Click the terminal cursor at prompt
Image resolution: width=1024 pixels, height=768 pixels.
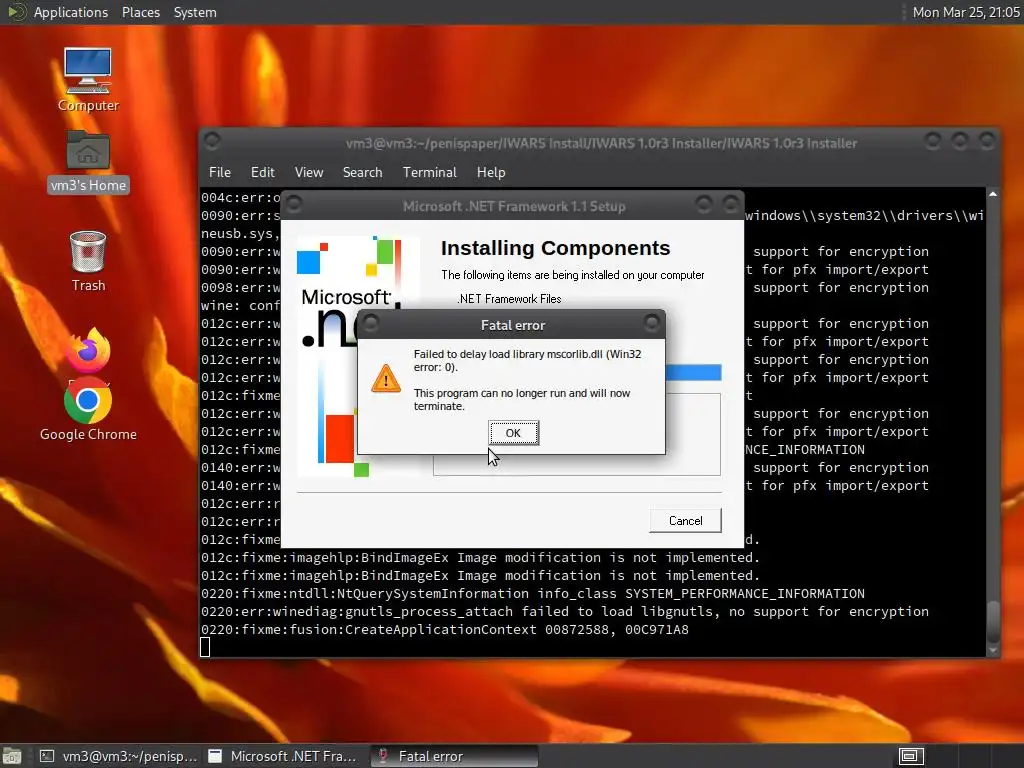205,647
